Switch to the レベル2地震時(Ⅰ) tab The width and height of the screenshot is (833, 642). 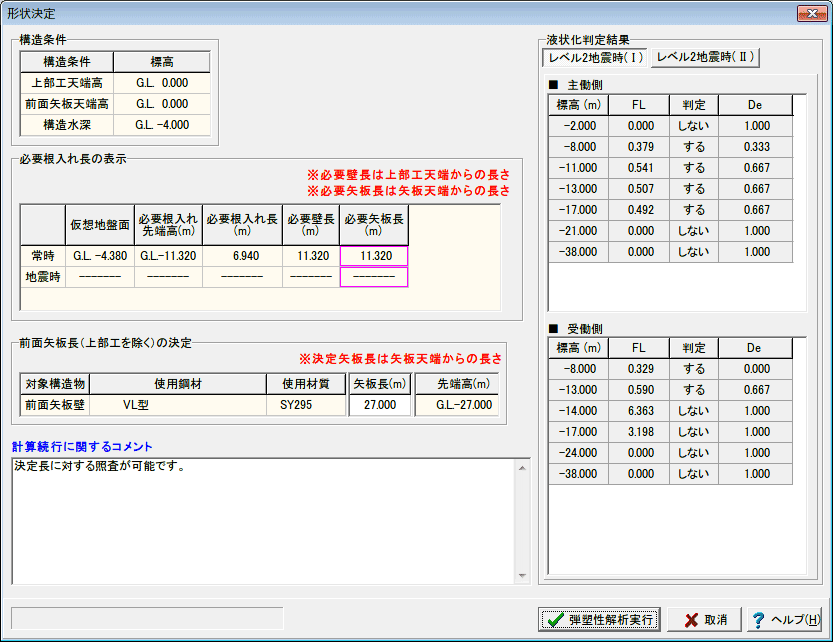tap(595, 57)
